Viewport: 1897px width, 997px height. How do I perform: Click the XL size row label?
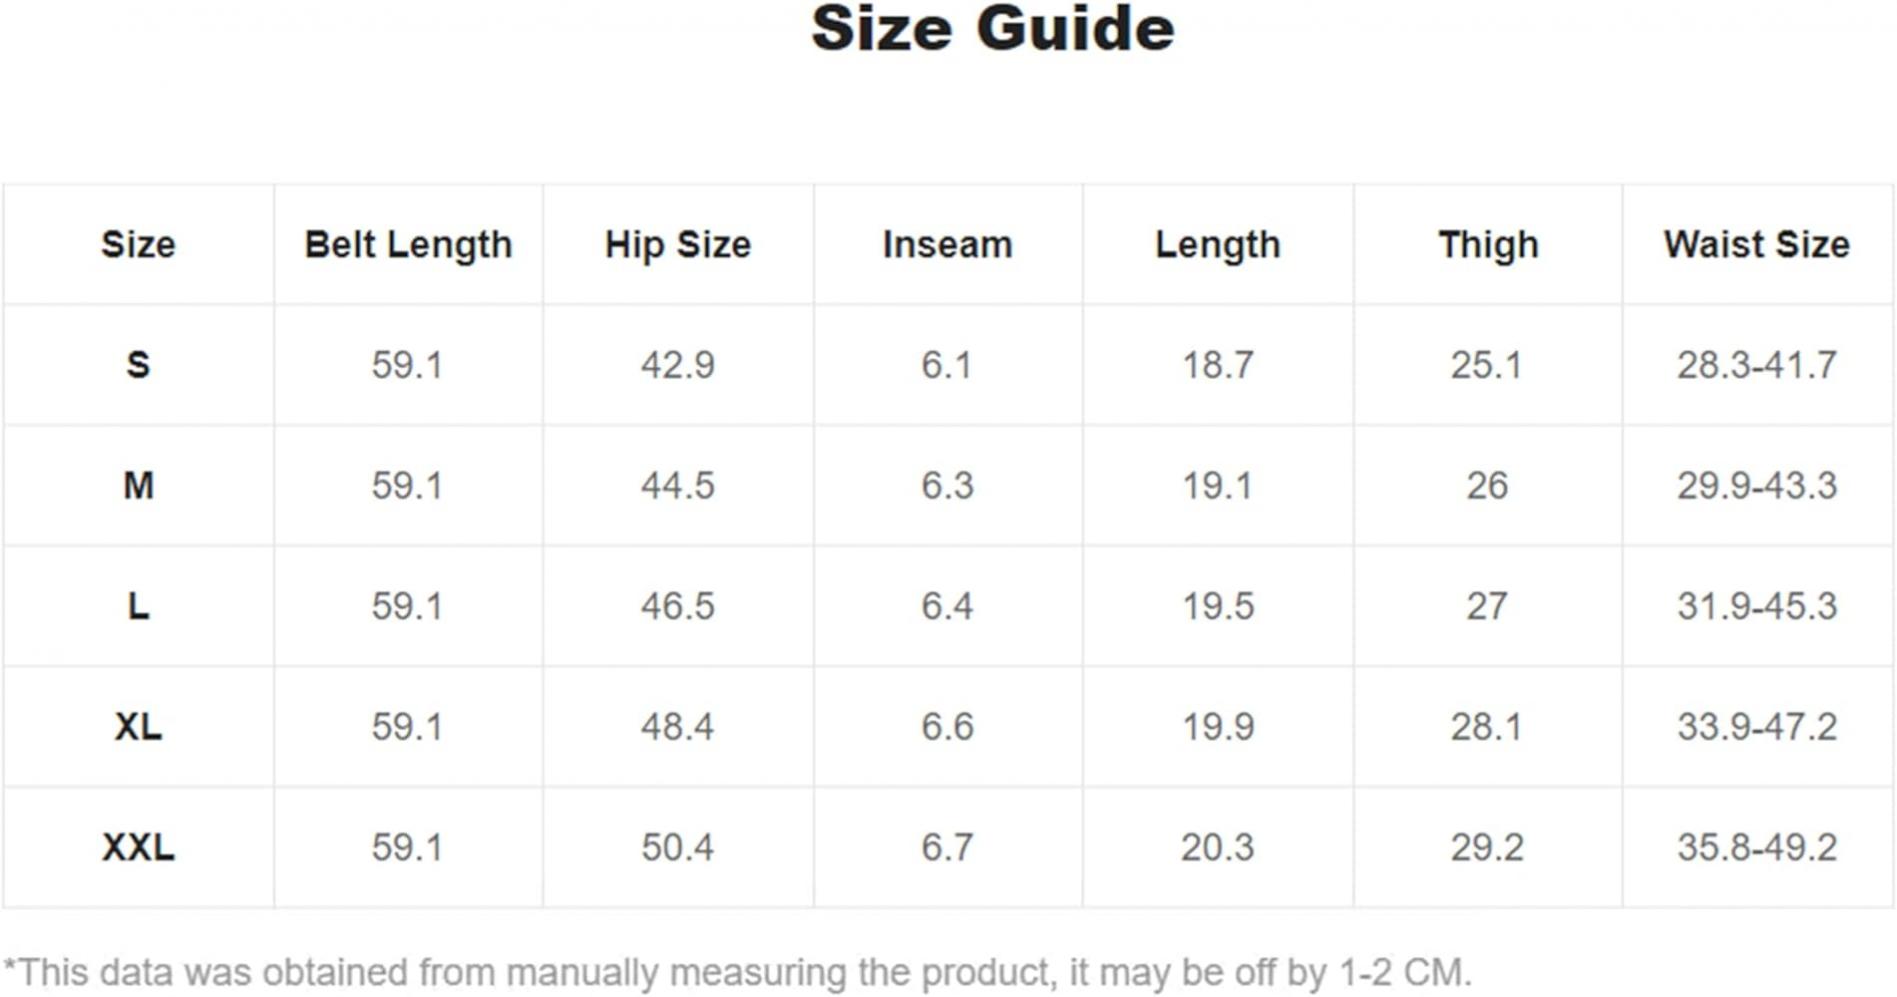(138, 727)
